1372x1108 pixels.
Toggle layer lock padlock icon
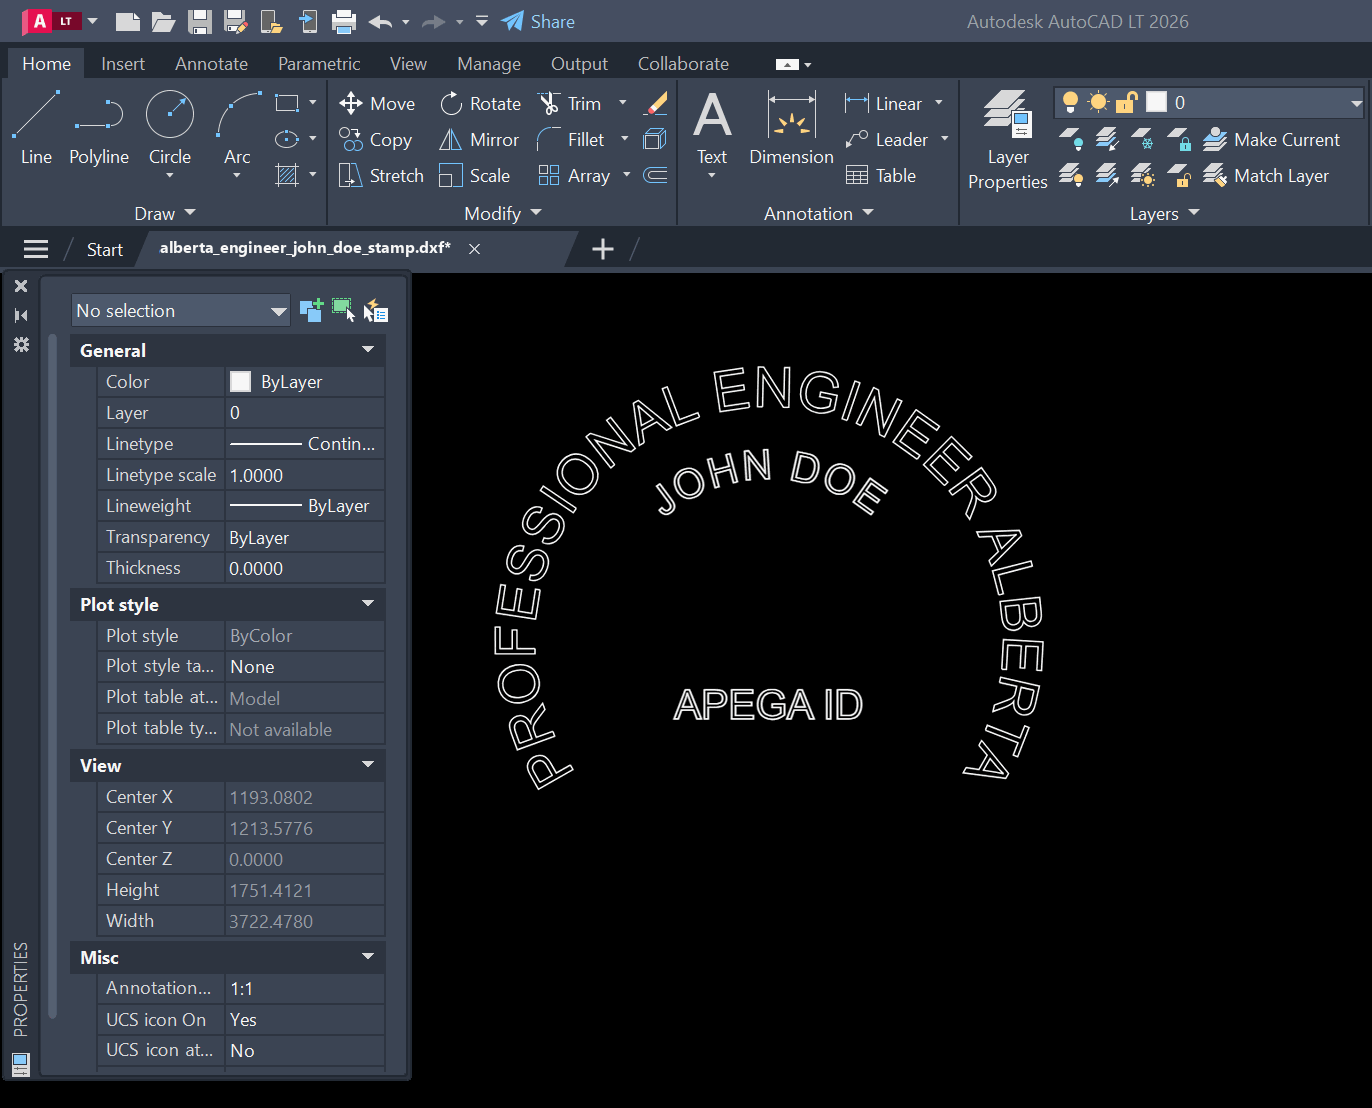pyautogui.click(x=1127, y=102)
